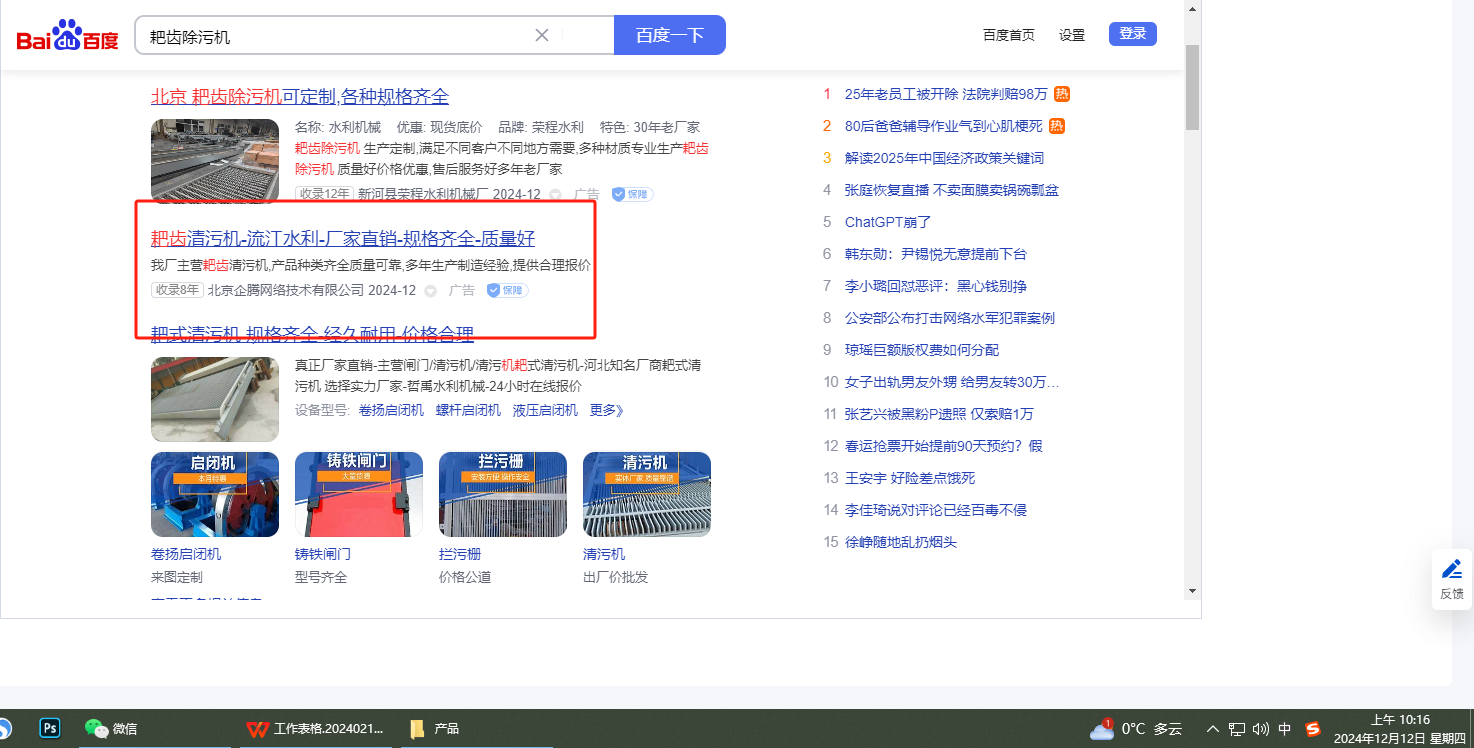Click the volume speaker icon in tray
Image resolution: width=1474 pixels, height=748 pixels.
(1261, 729)
